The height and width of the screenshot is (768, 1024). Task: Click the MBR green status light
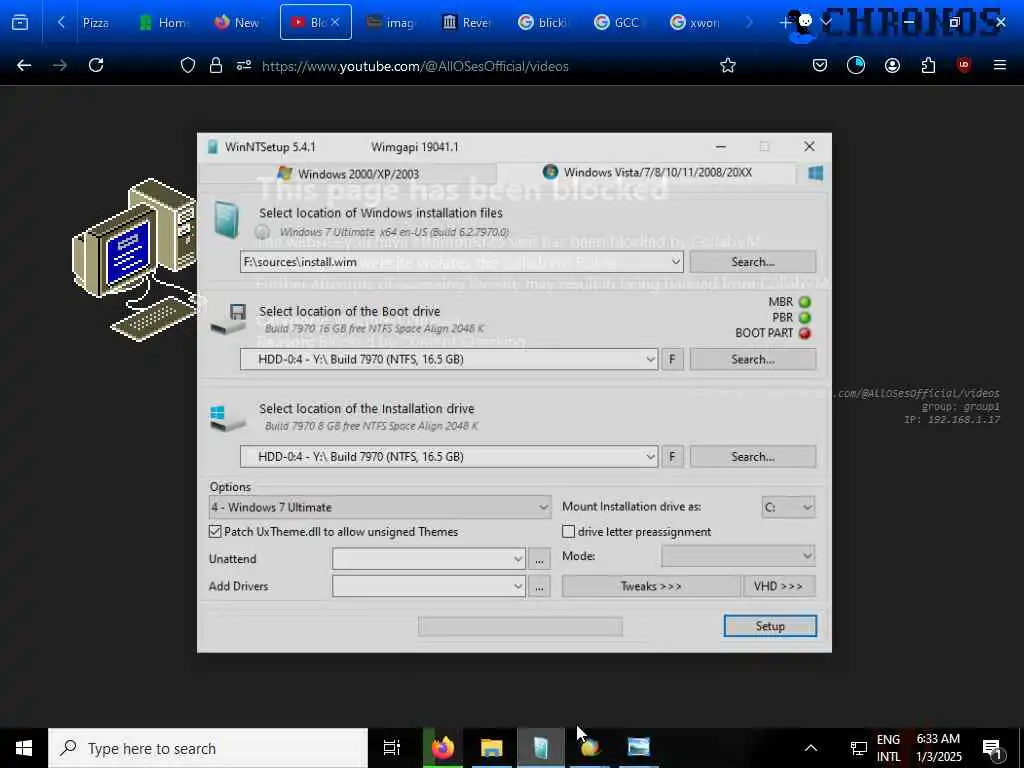coord(805,302)
